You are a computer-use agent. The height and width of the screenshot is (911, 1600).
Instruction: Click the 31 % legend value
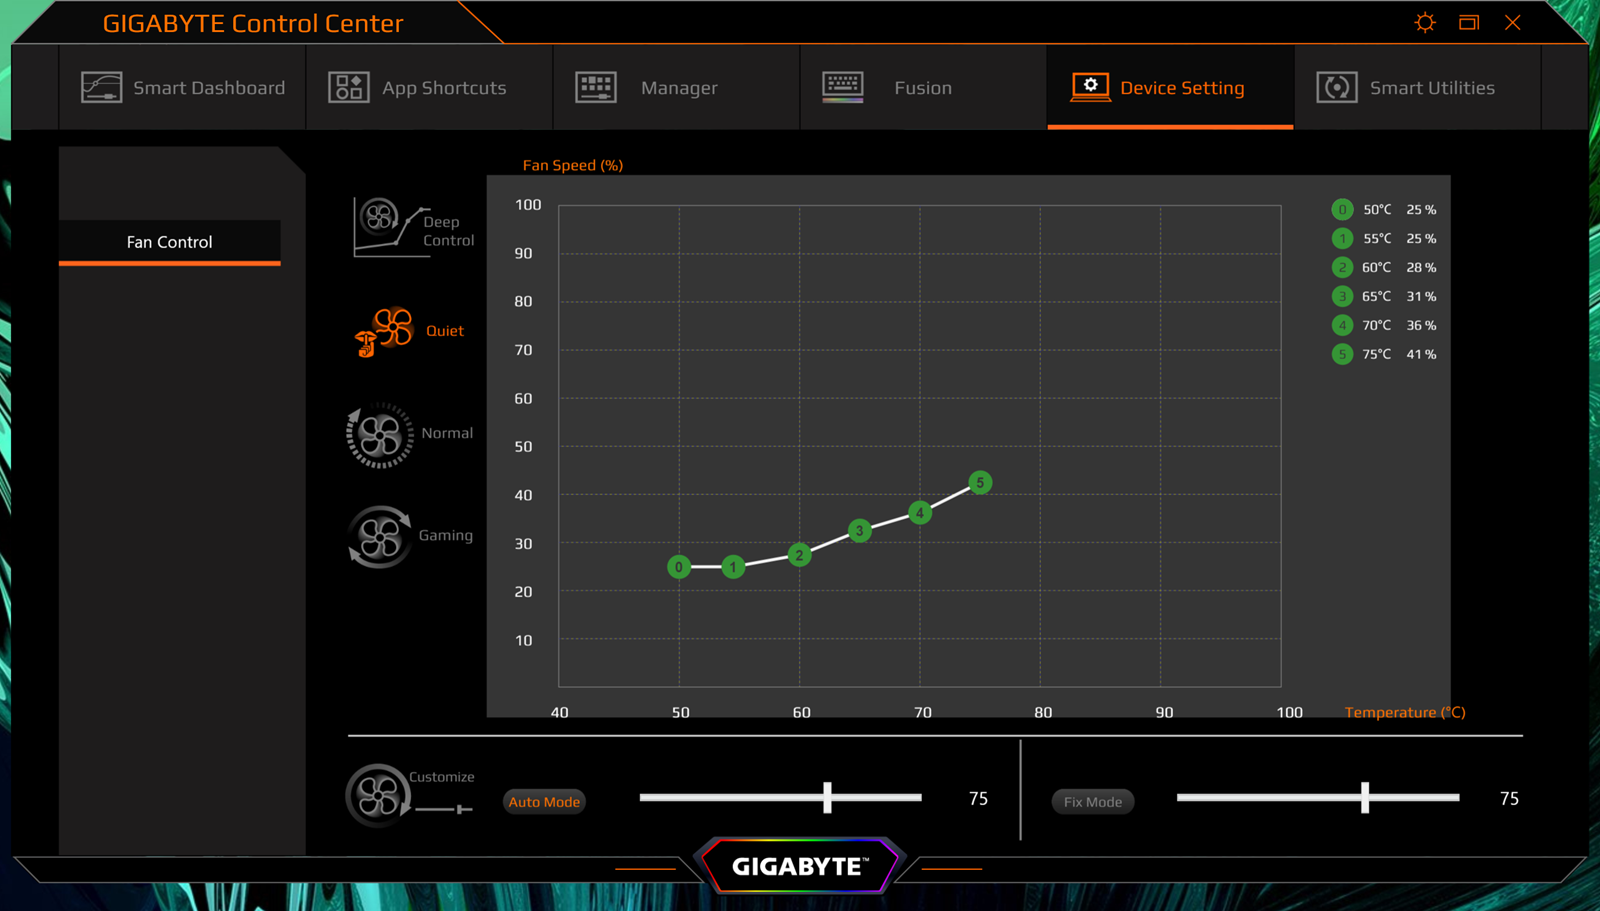coord(1421,297)
